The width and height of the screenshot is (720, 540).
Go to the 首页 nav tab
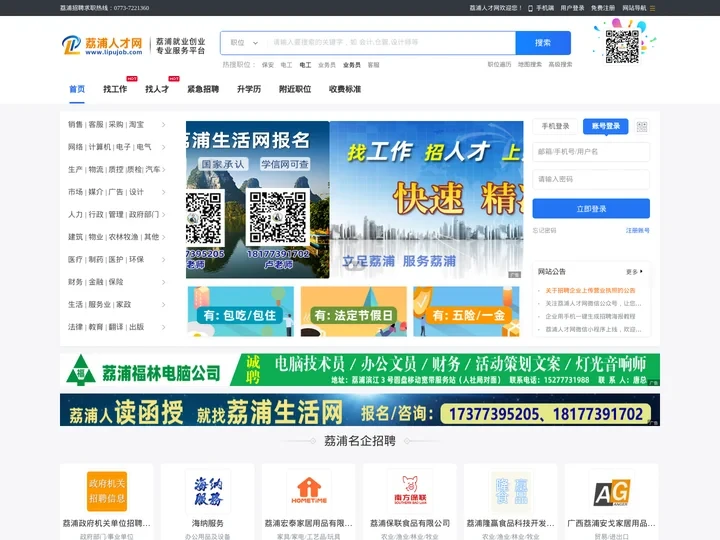click(x=77, y=89)
